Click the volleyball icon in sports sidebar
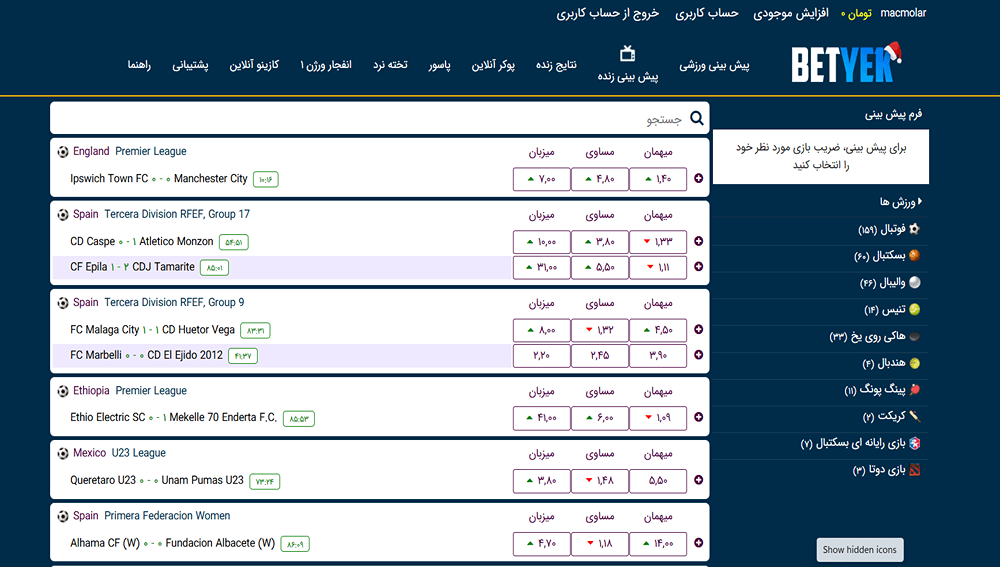 click(915, 283)
